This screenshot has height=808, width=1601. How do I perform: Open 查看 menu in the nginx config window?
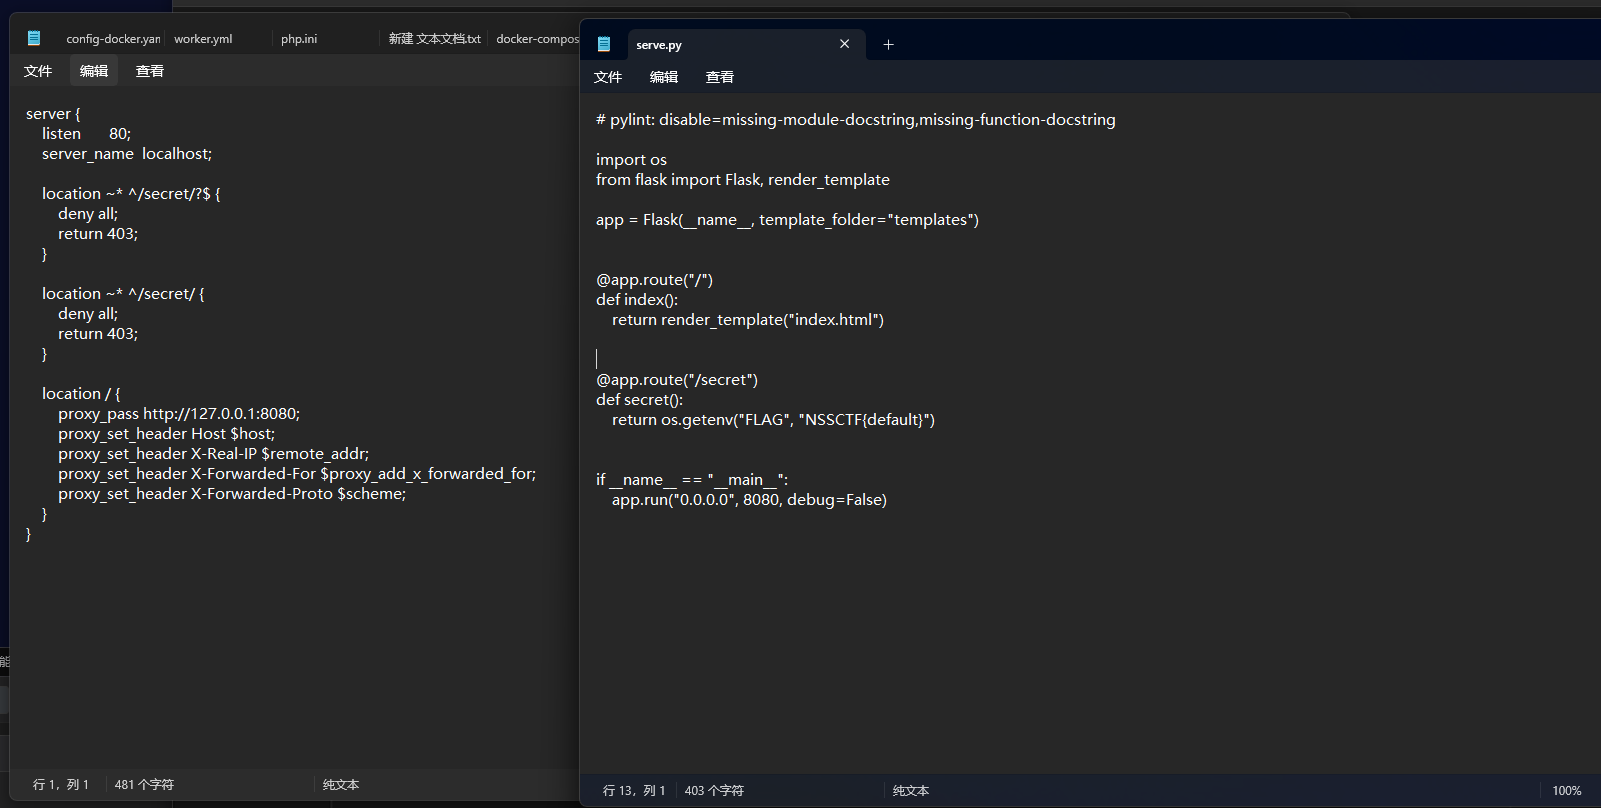pyautogui.click(x=150, y=71)
